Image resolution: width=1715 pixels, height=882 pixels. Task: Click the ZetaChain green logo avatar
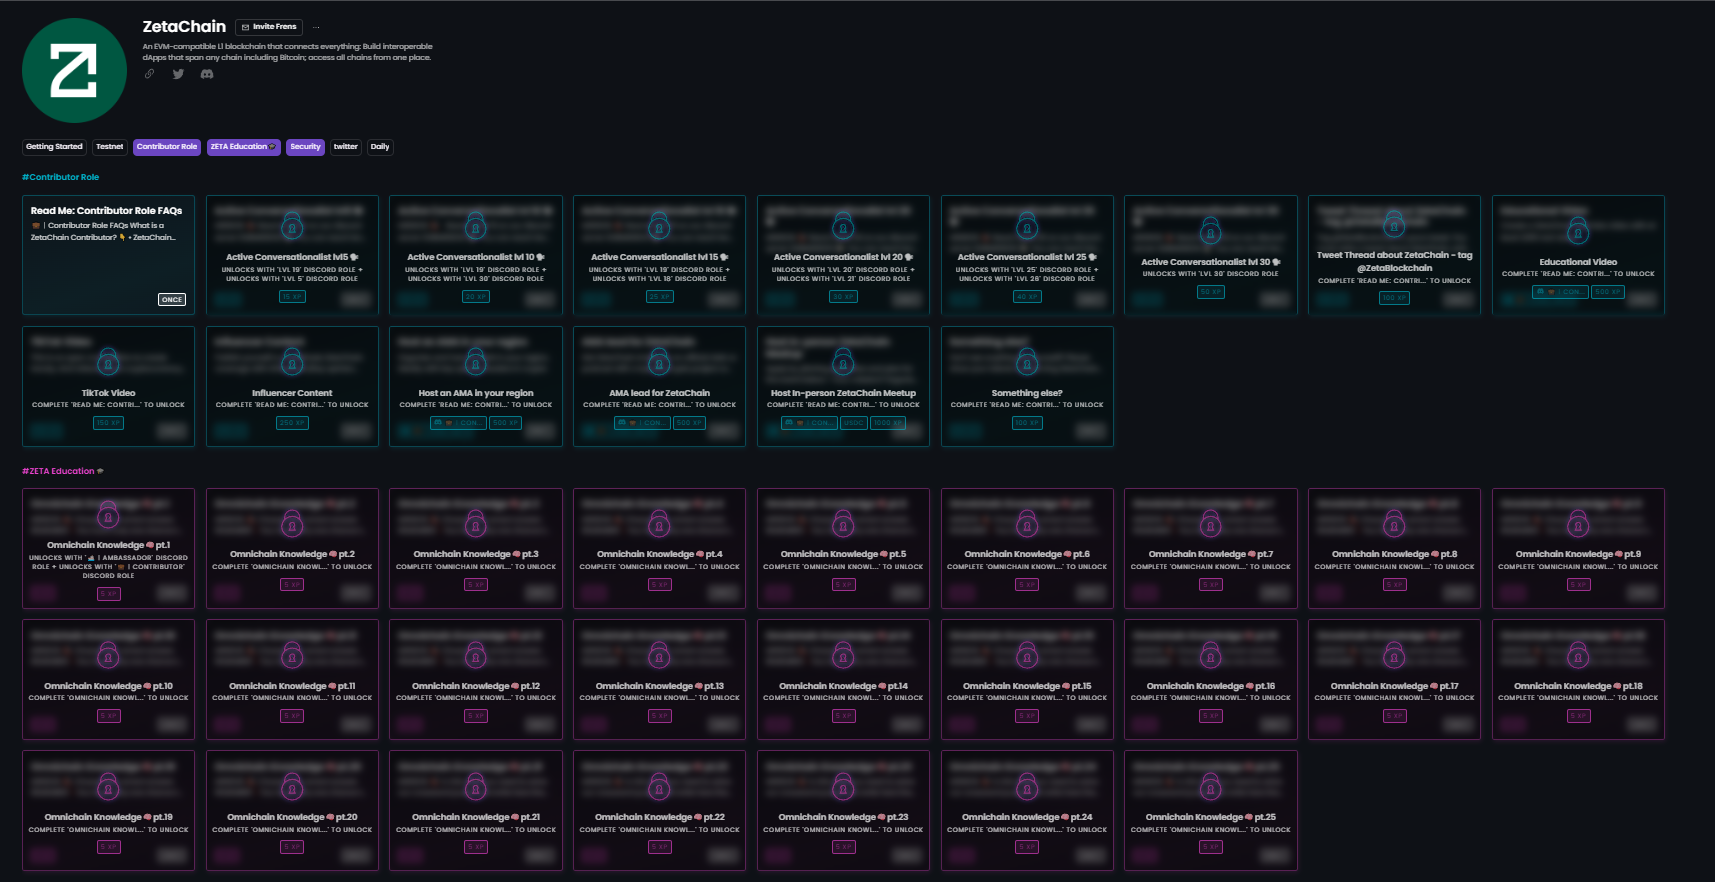tap(74, 70)
